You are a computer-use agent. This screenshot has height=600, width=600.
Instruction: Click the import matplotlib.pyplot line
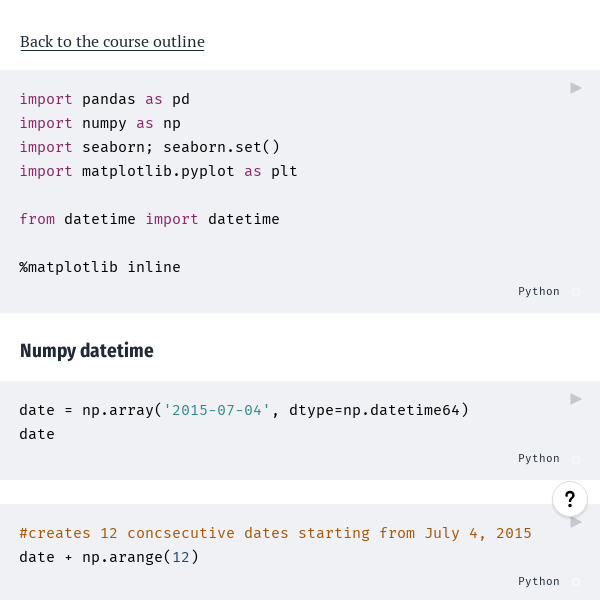click(x=158, y=171)
